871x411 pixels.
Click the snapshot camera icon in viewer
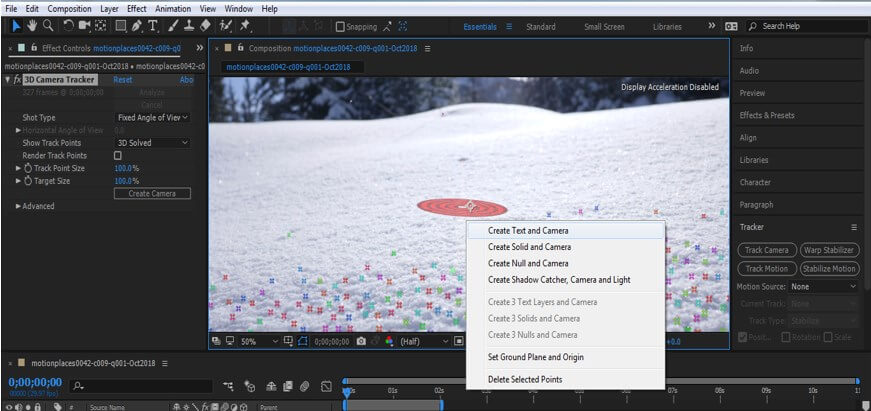[361, 341]
